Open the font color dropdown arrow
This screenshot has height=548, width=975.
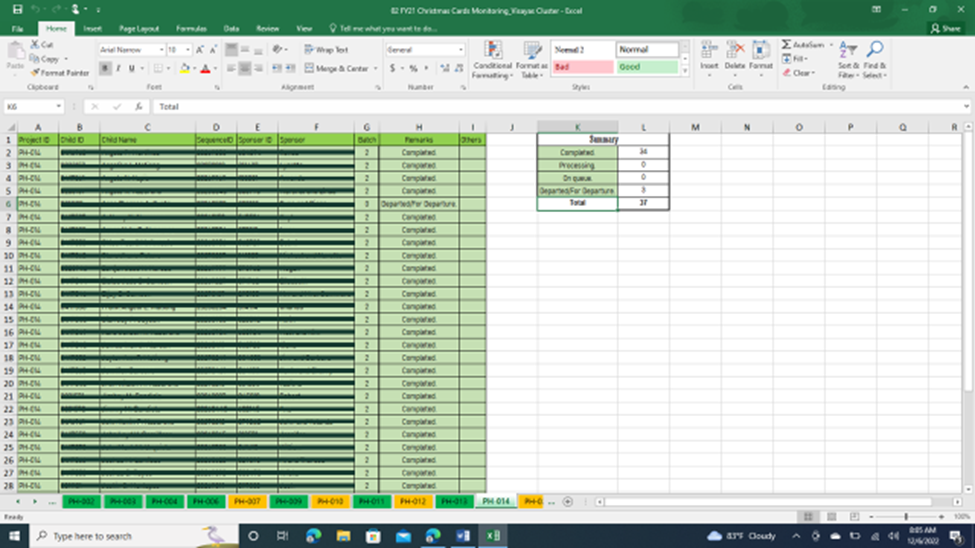pos(215,68)
